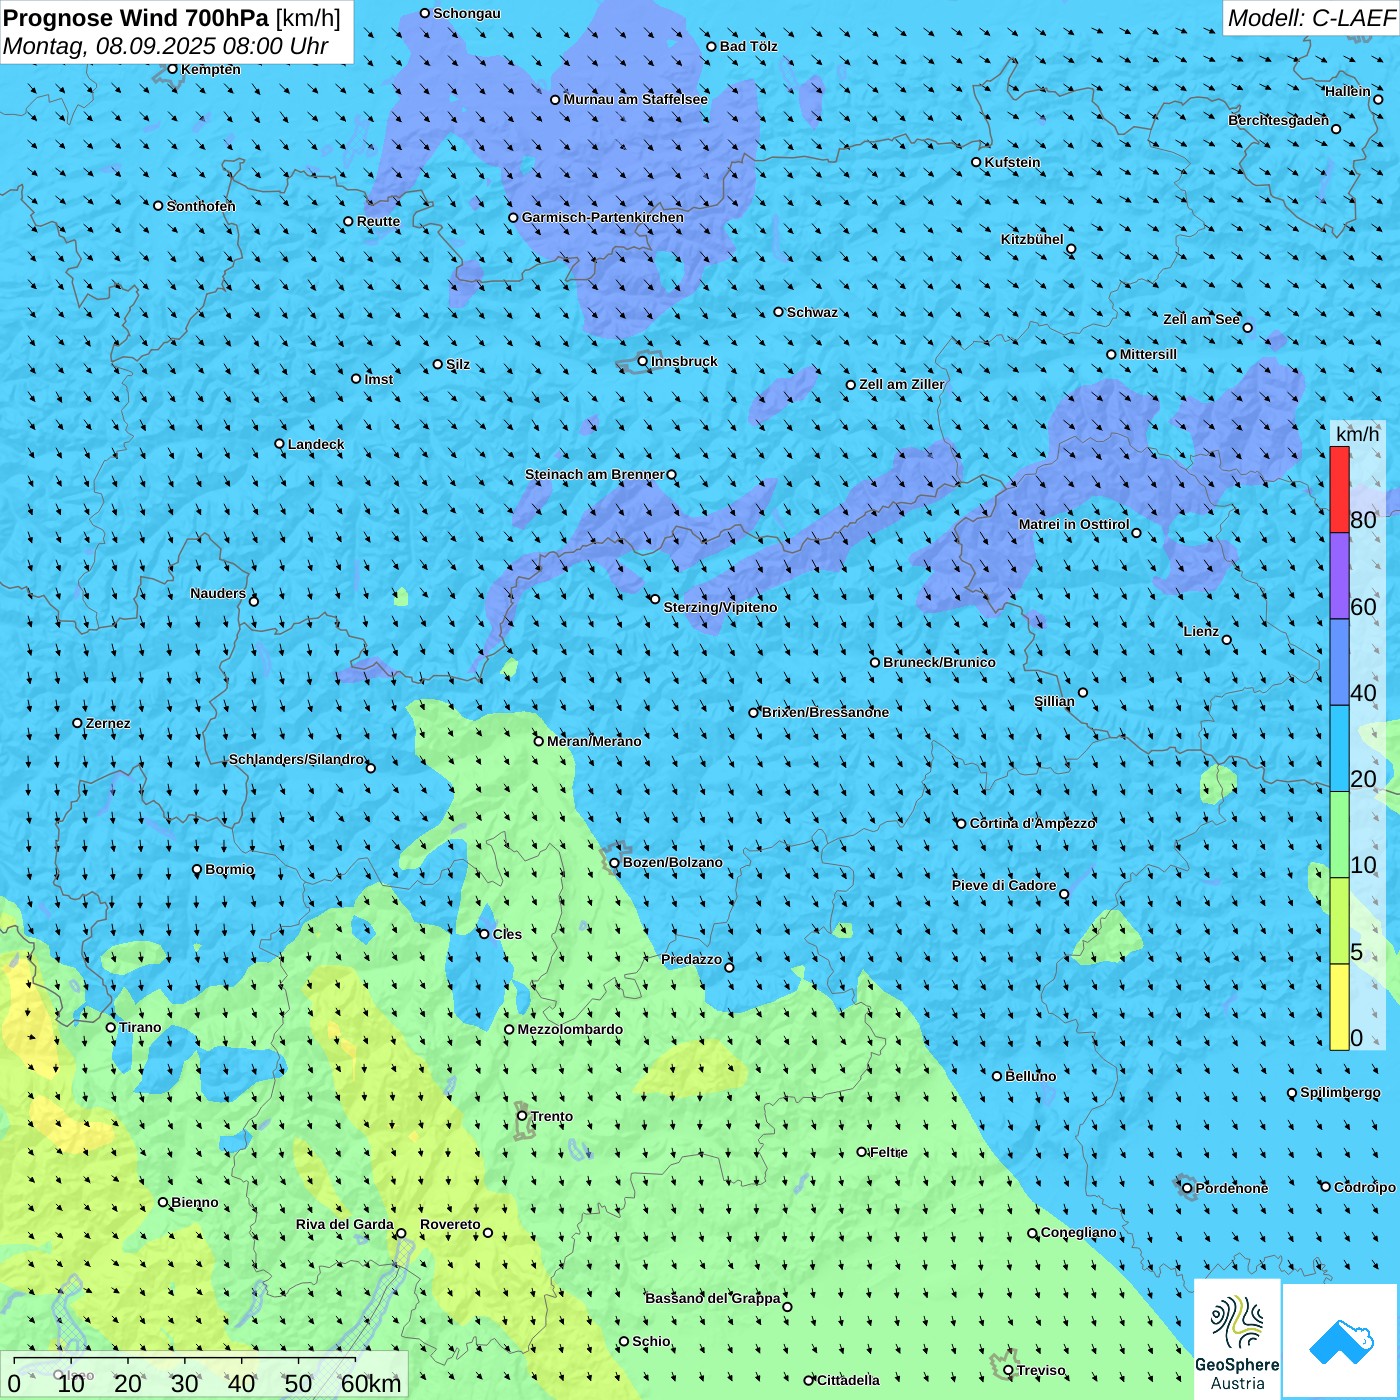Click the 'Murnau am Staffelsee' label
This screenshot has width=1400, height=1400.
point(636,99)
